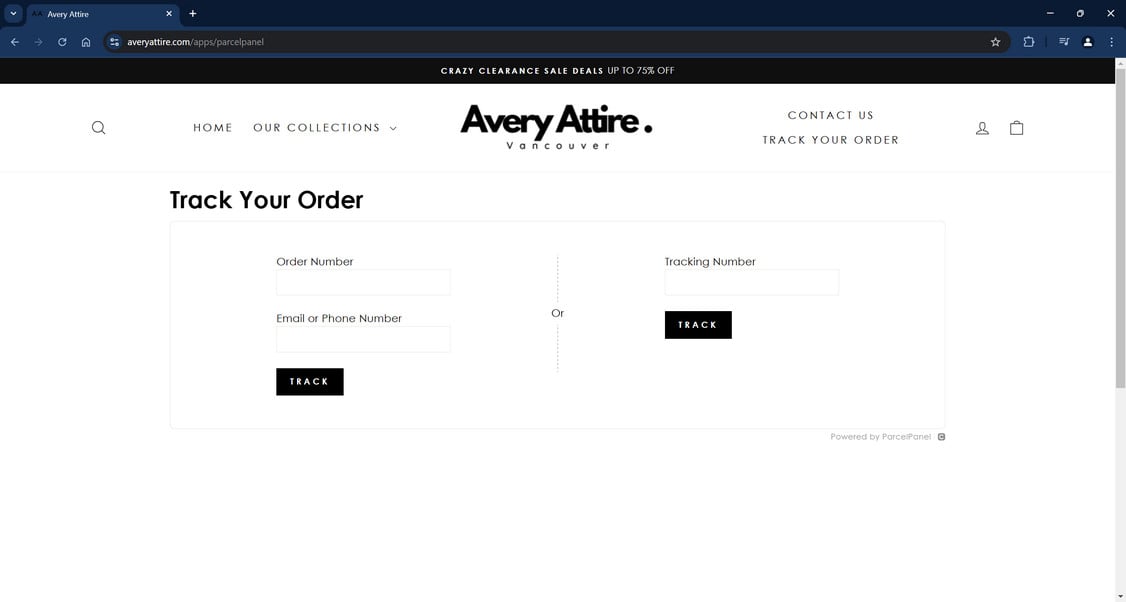The image size is (1126, 602).
Task: Open the site search magnifier icon
Action: tap(98, 128)
